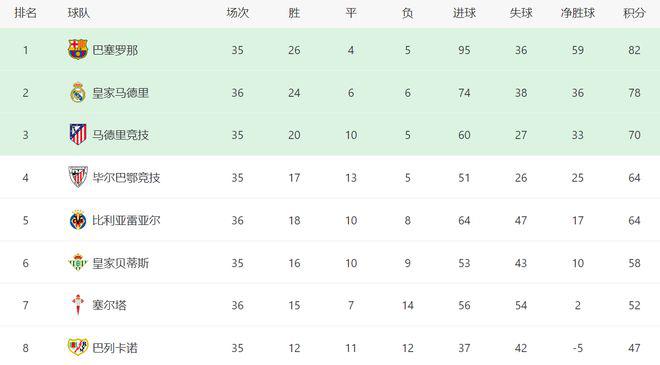
Task: Click the 净胜球 column header
Action: [x=578, y=13]
